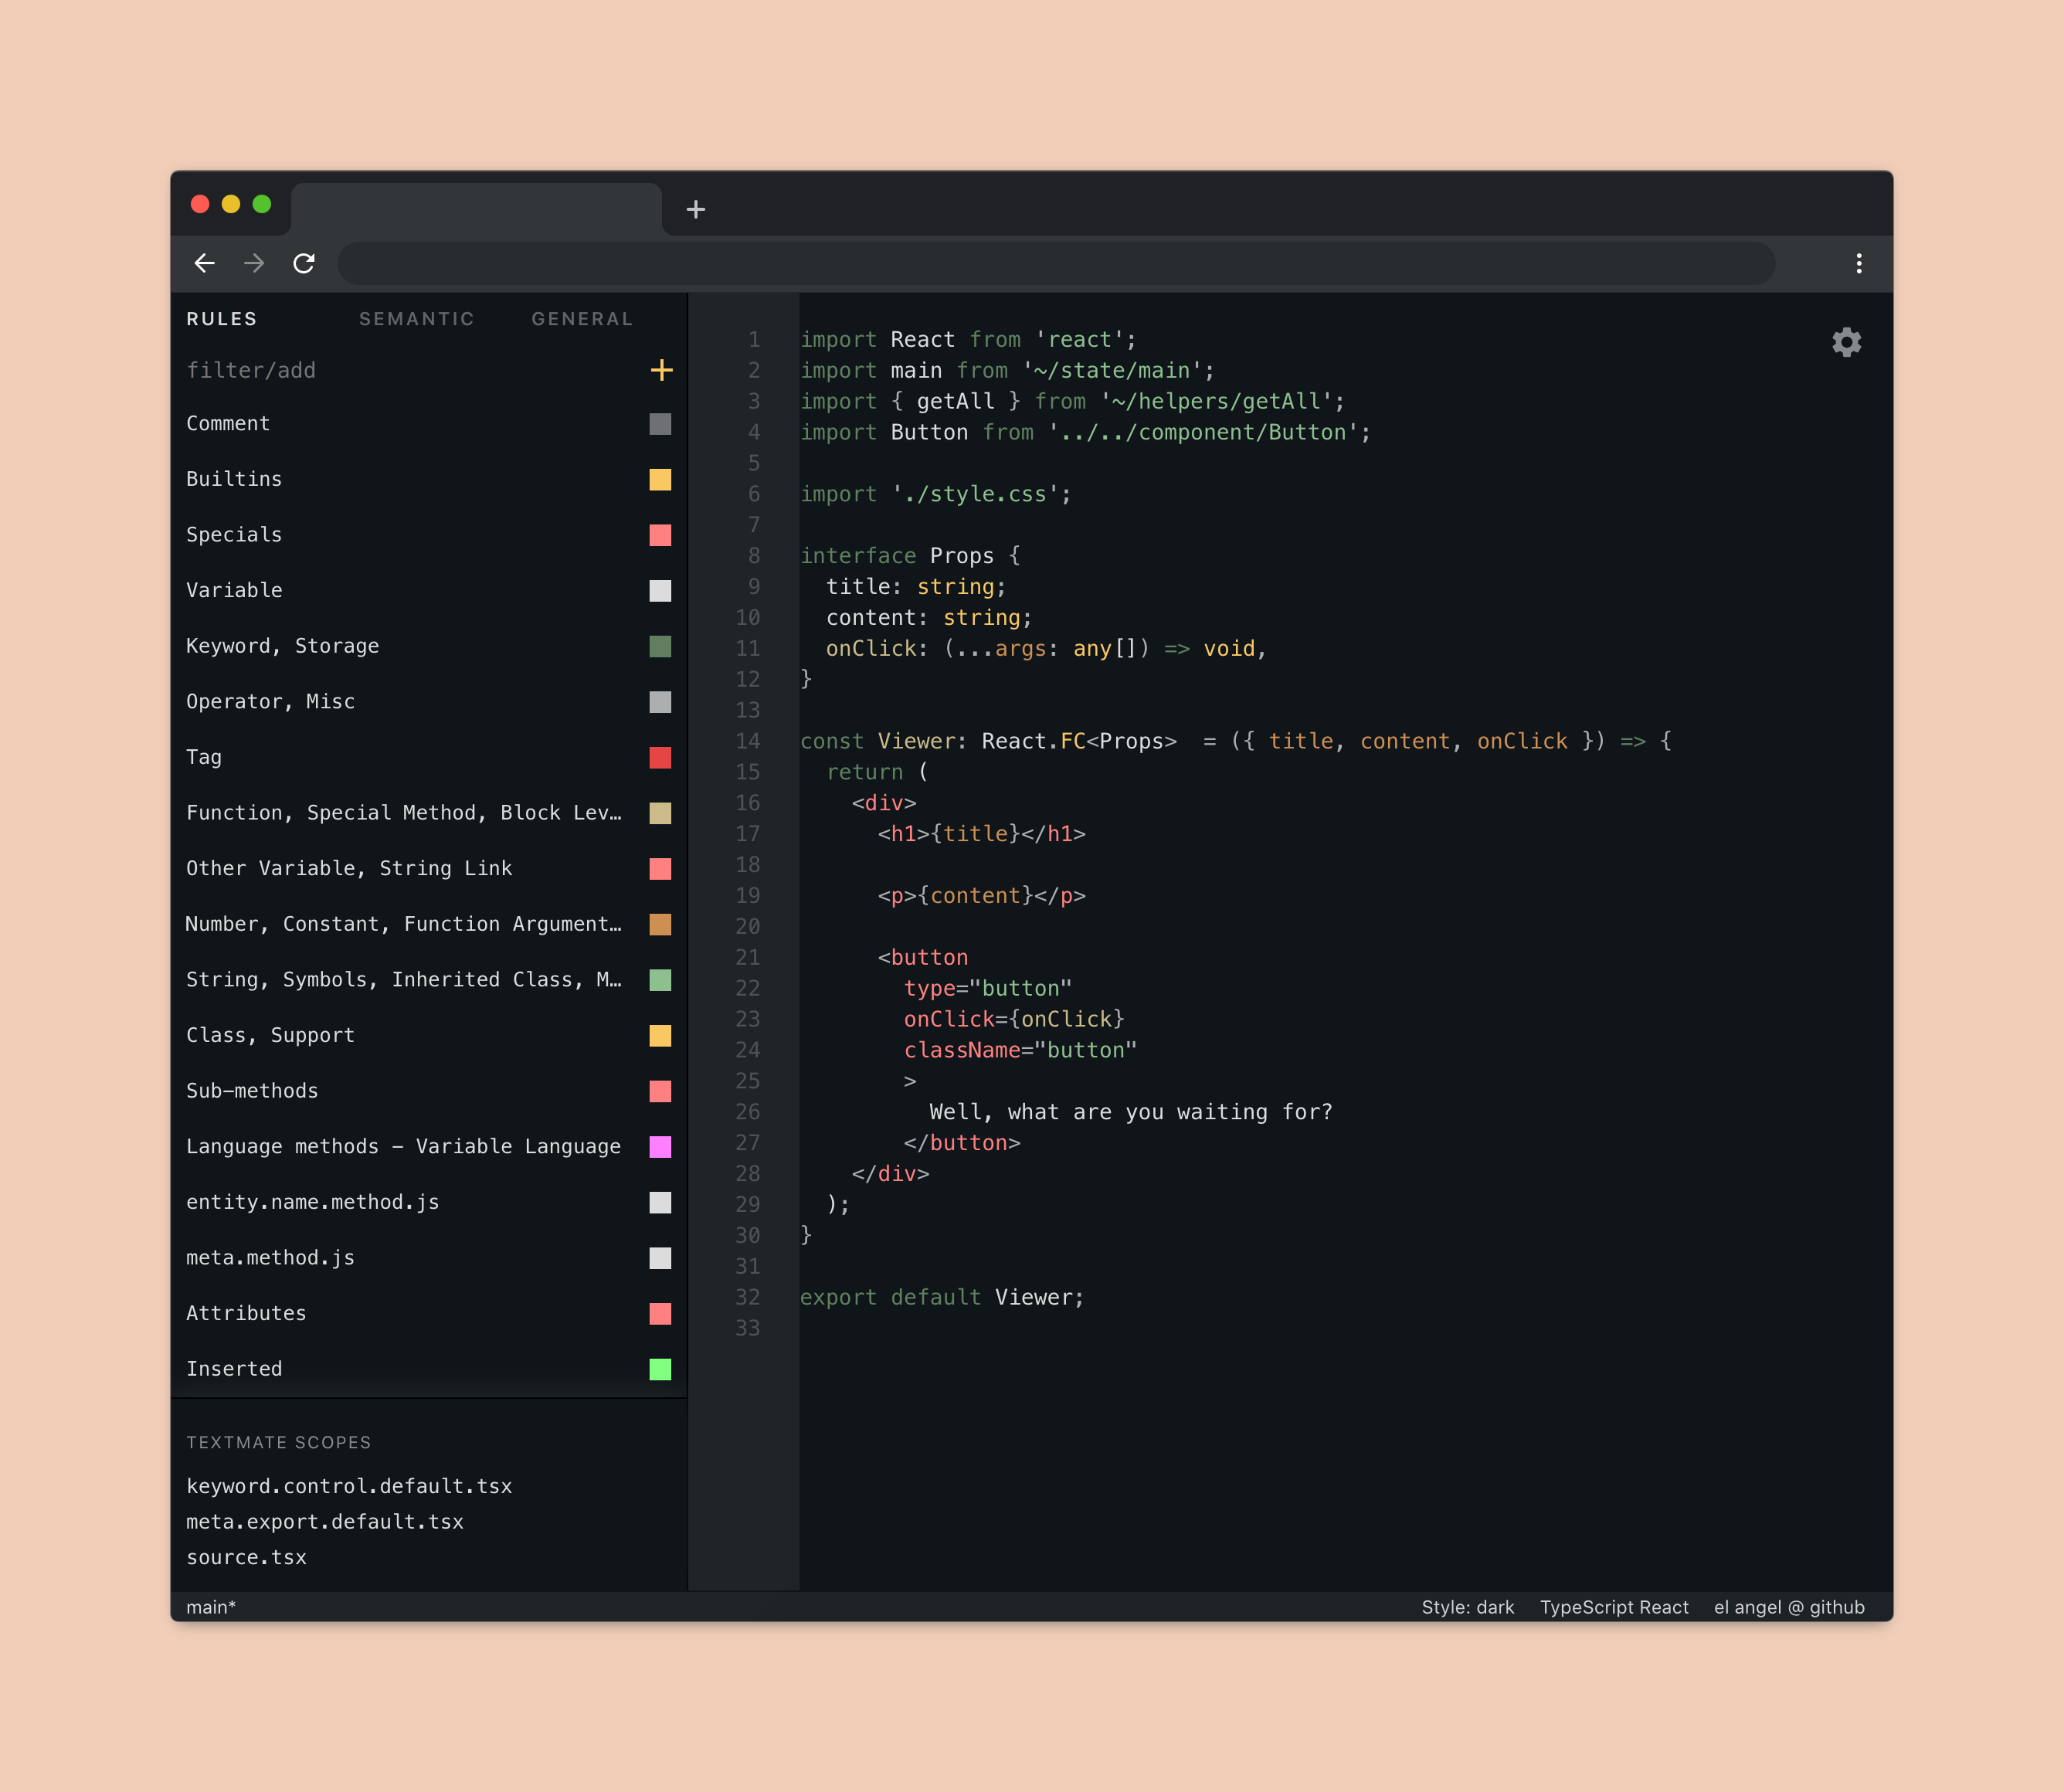Image resolution: width=2064 pixels, height=1792 pixels.
Task: Click the Style: dark status toggle
Action: tap(1467, 1607)
